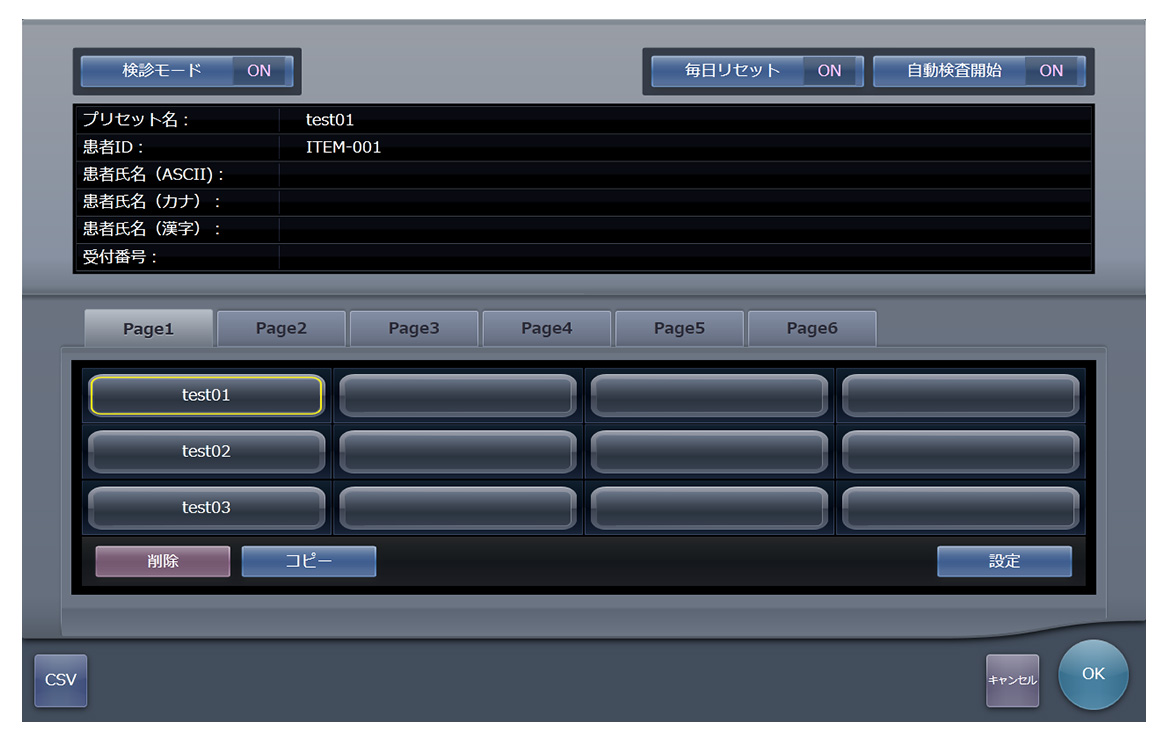The width and height of the screenshot is (1170, 745).
Task: Click the empty 受付番号 field
Action: point(685,257)
